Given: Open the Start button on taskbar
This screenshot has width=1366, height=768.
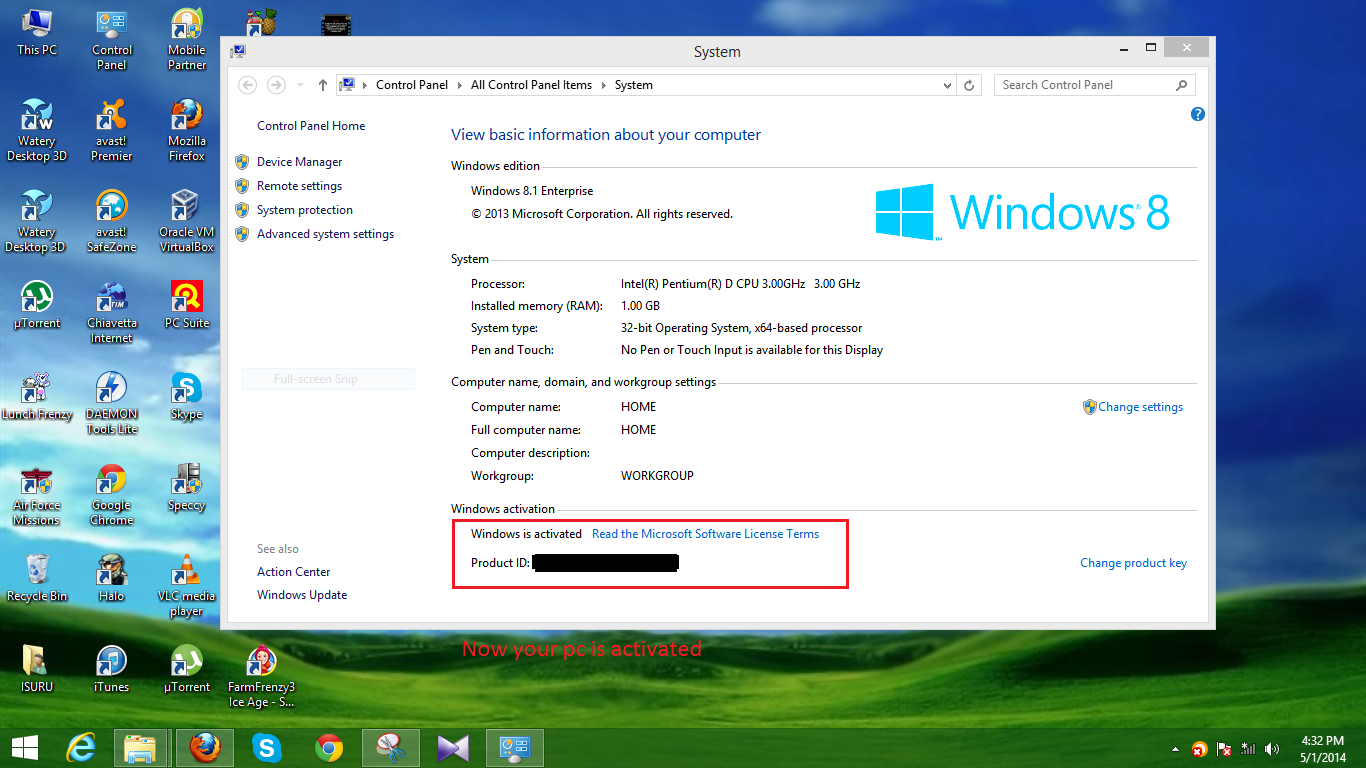Looking at the screenshot, I should 25,747.
